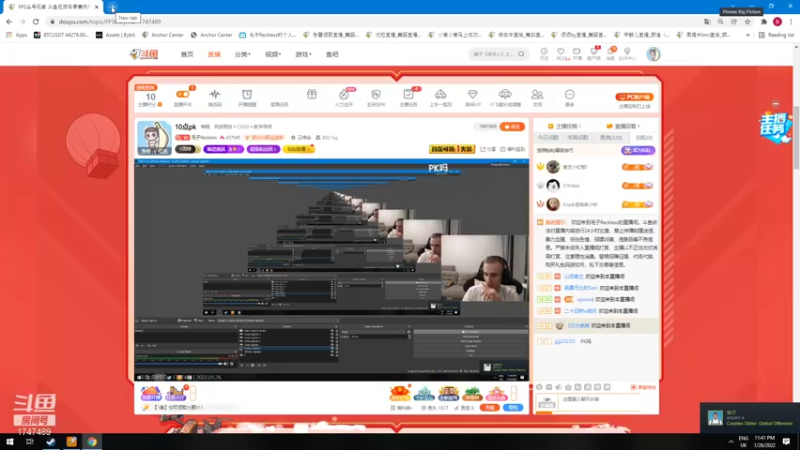The width and height of the screenshot is (800, 450).
Task: Open the waveform icon in streamer toolbar
Action: click(x=215, y=94)
